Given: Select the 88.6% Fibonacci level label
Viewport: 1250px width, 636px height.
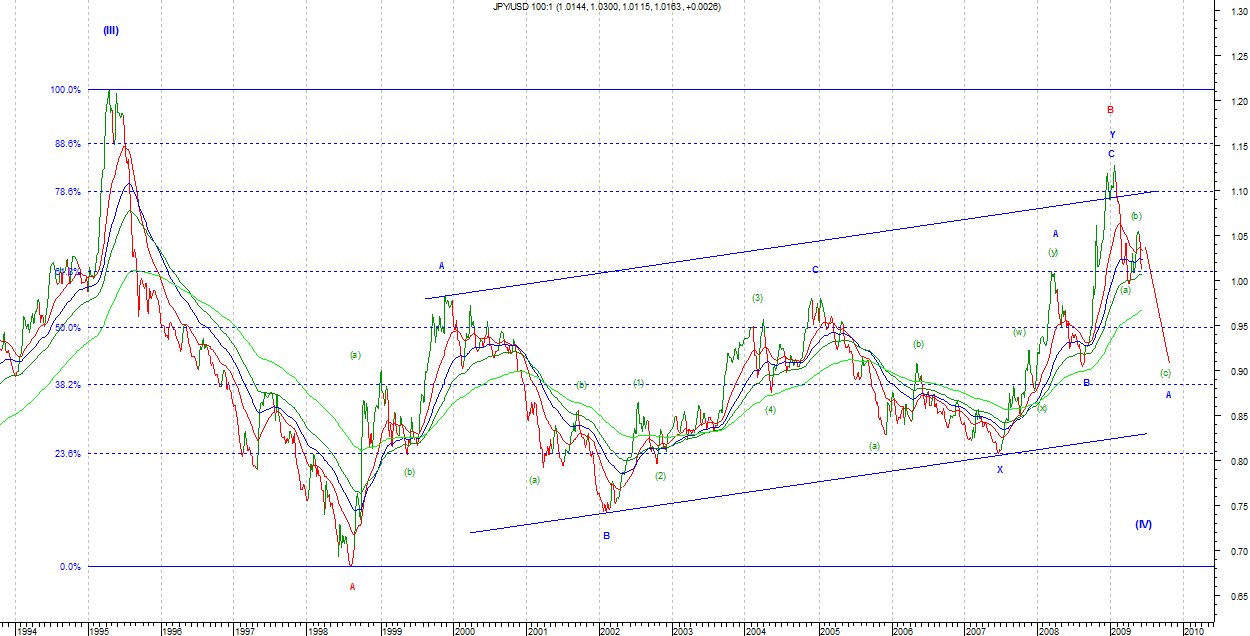Looking at the screenshot, I should [x=66, y=143].
